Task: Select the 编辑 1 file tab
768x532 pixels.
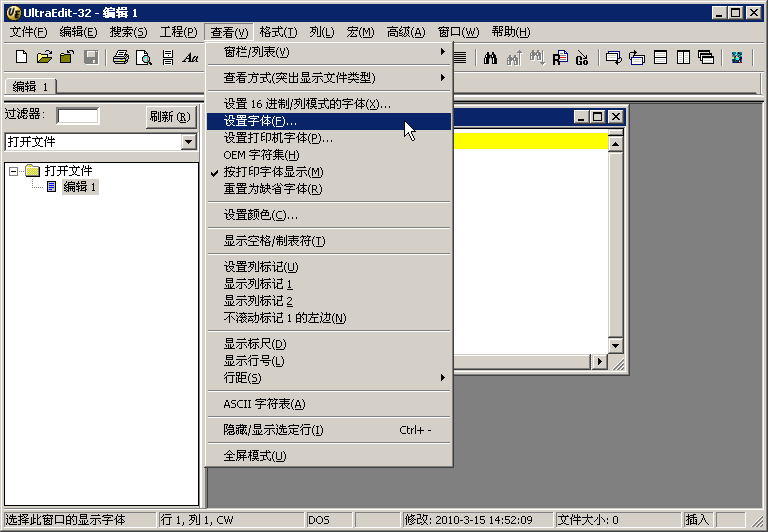Action: [x=30, y=87]
